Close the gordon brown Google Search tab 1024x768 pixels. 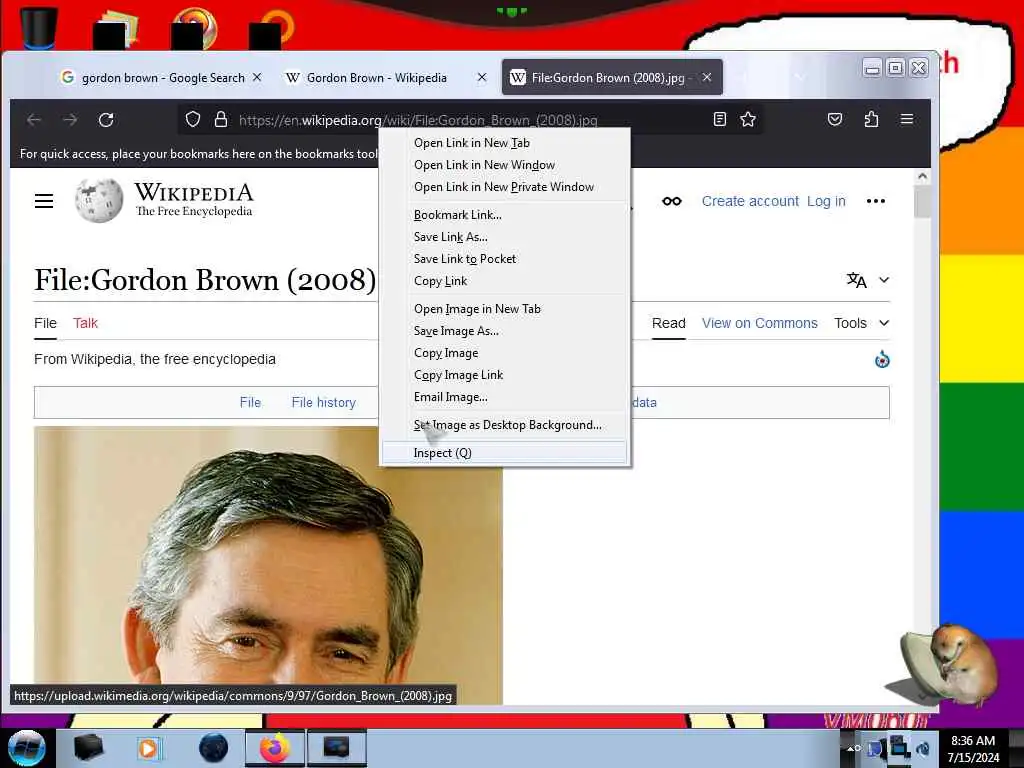click(x=257, y=77)
